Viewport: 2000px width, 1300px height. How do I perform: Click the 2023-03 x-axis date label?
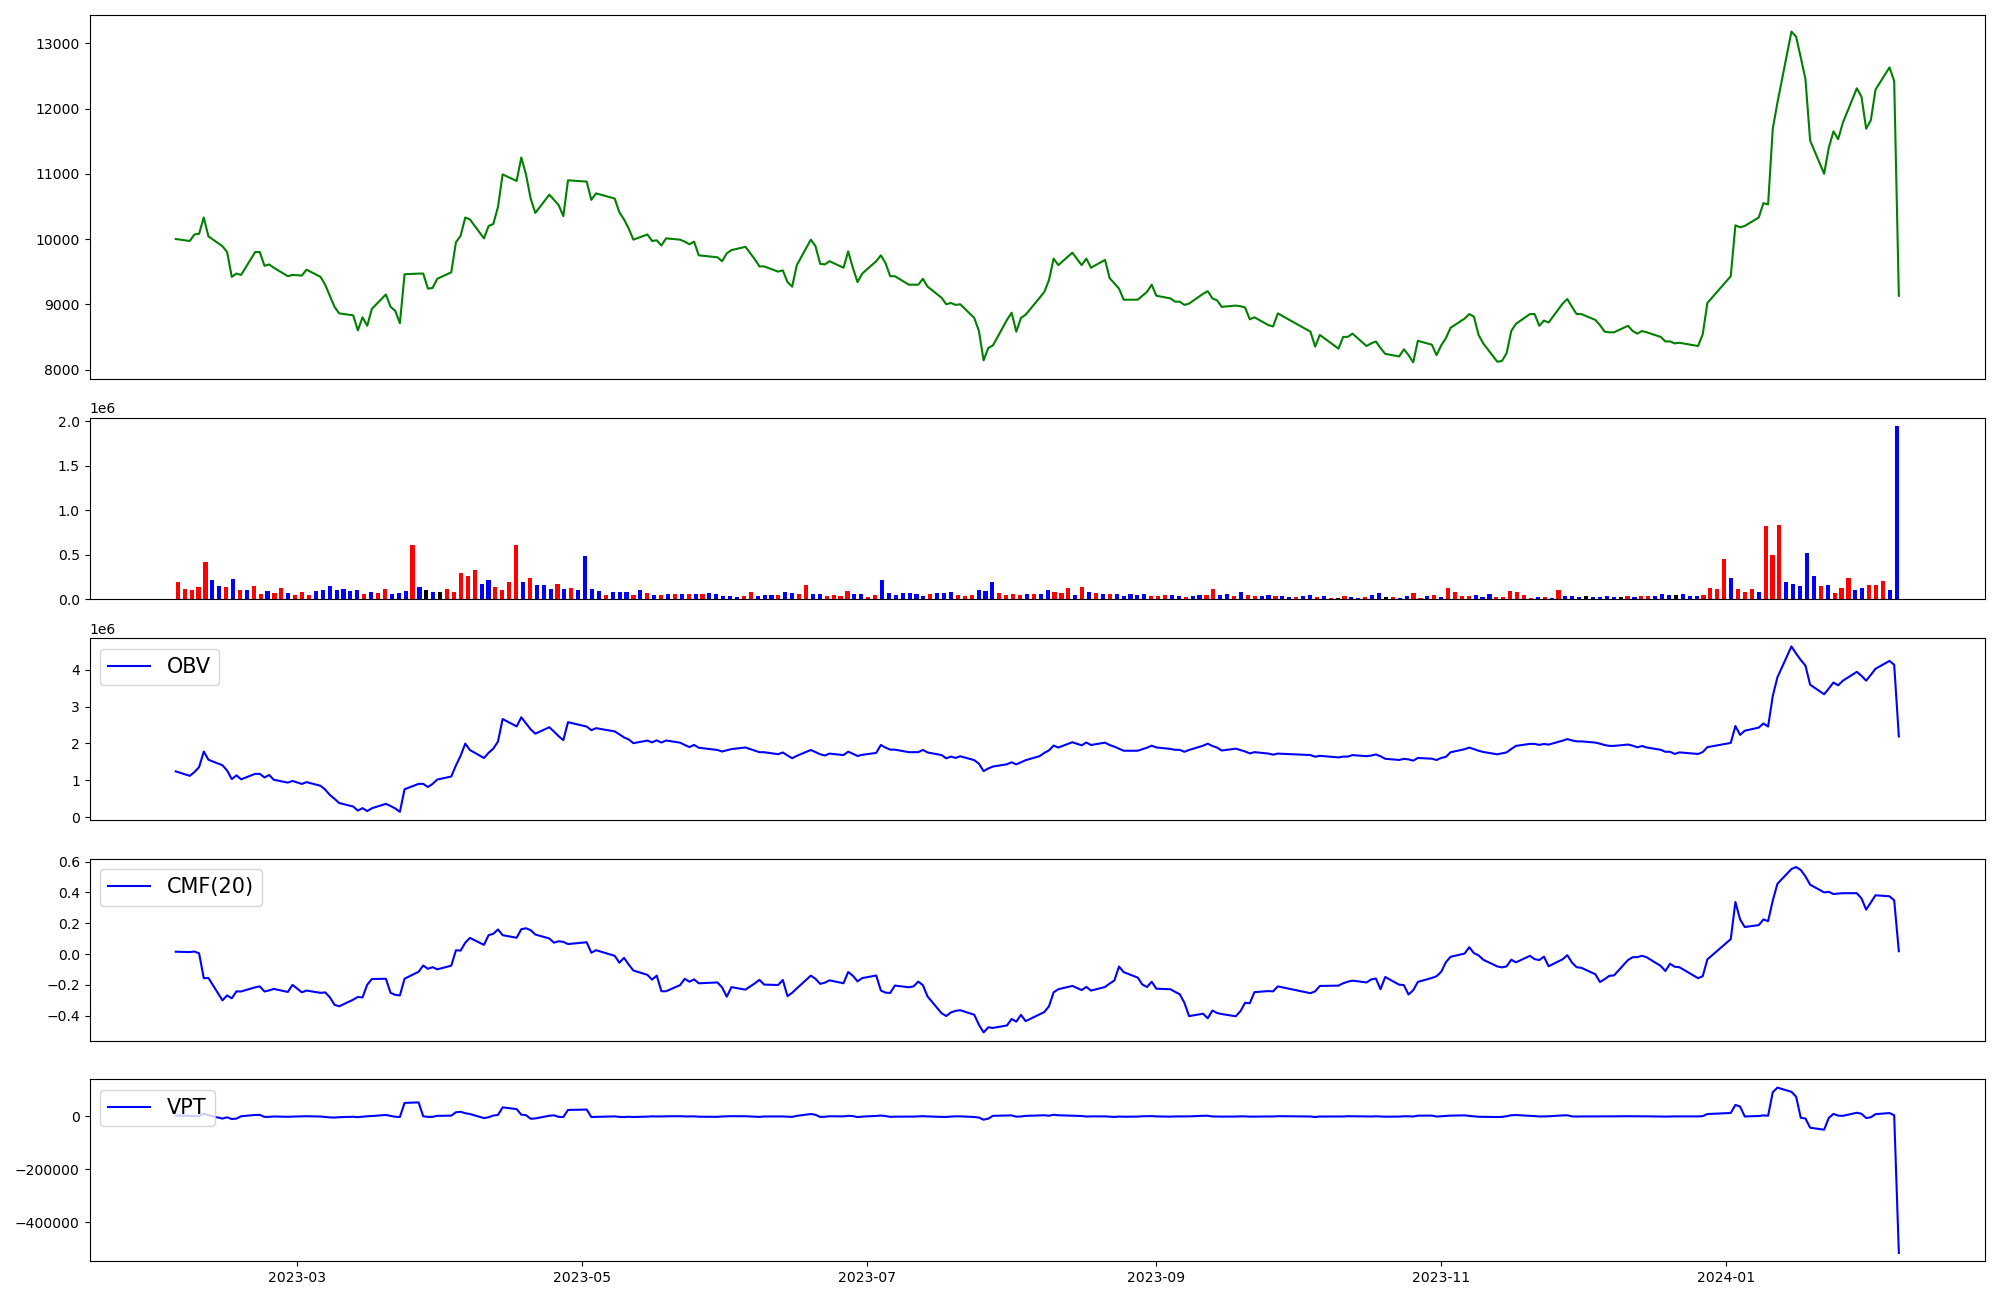(297, 1277)
